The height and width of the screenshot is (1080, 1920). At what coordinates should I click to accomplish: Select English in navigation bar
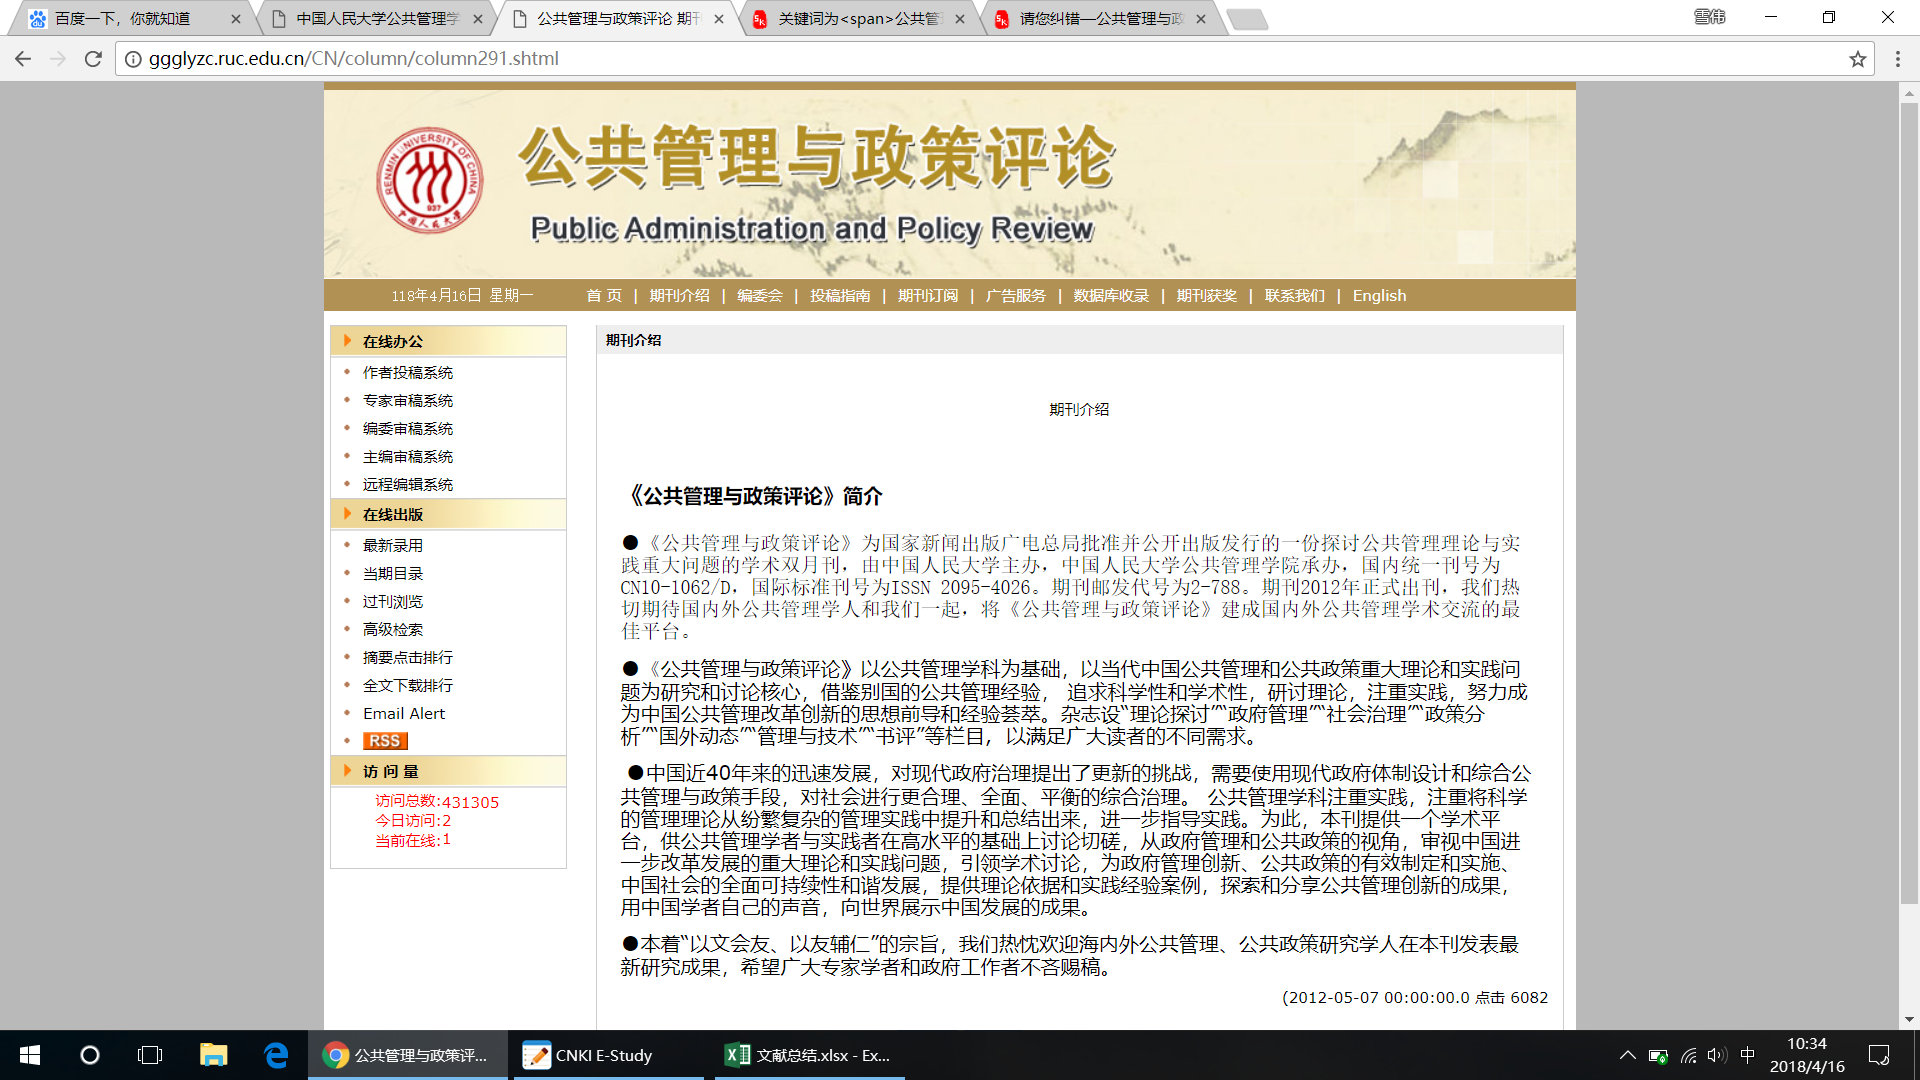click(x=1379, y=296)
